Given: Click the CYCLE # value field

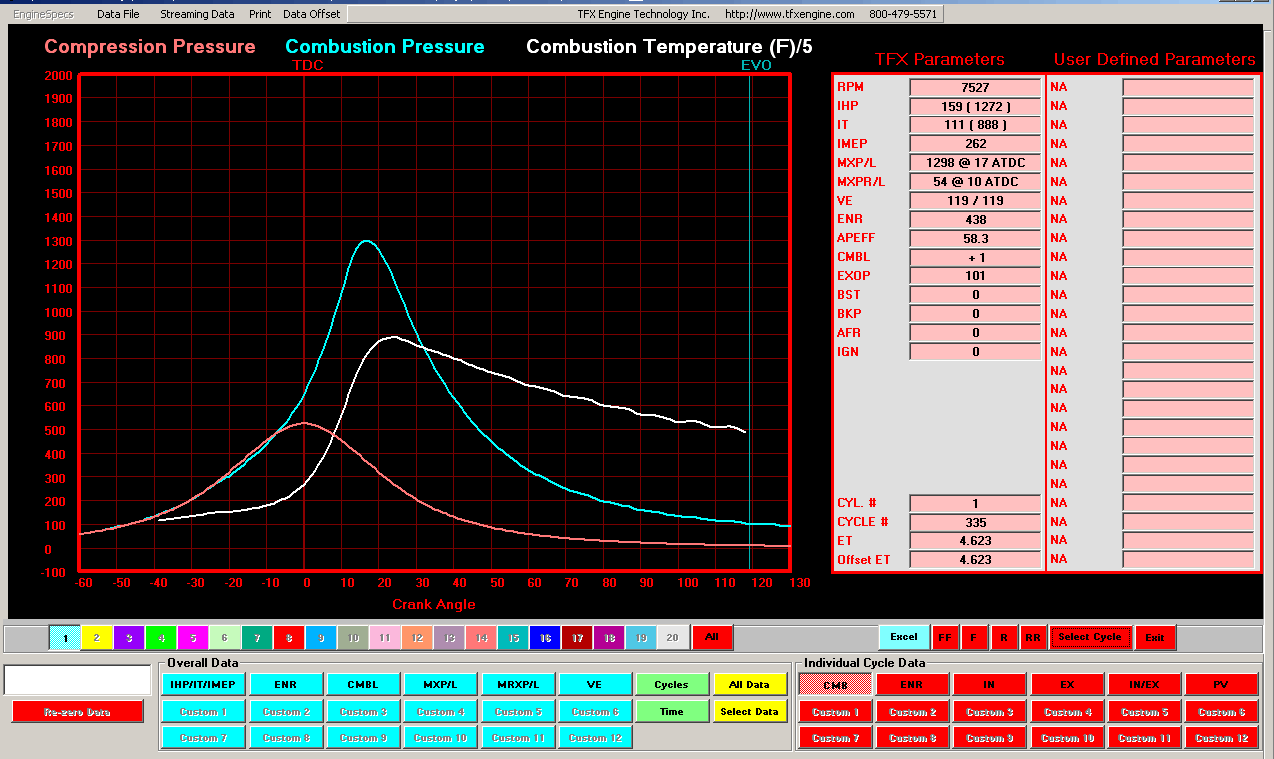Looking at the screenshot, I should pyautogui.click(x=974, y=522).
